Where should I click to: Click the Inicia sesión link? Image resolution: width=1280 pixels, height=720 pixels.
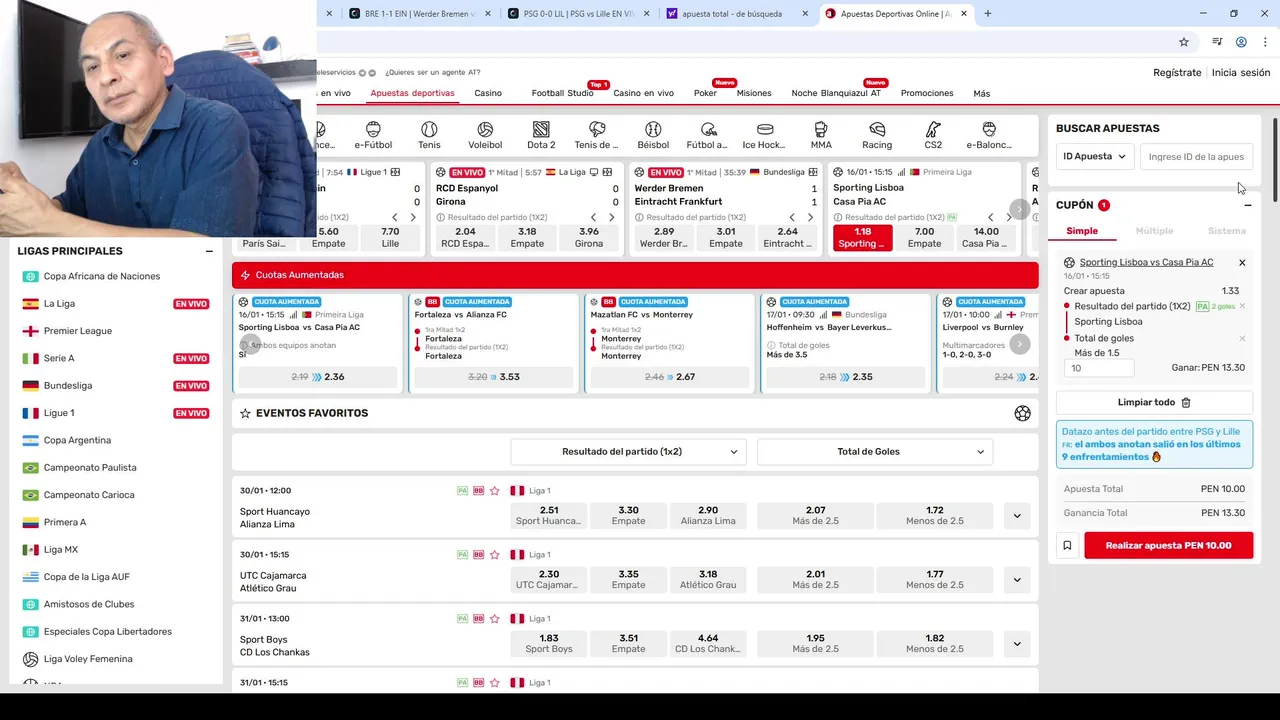pyautogui.click(x=1241, y=72)
